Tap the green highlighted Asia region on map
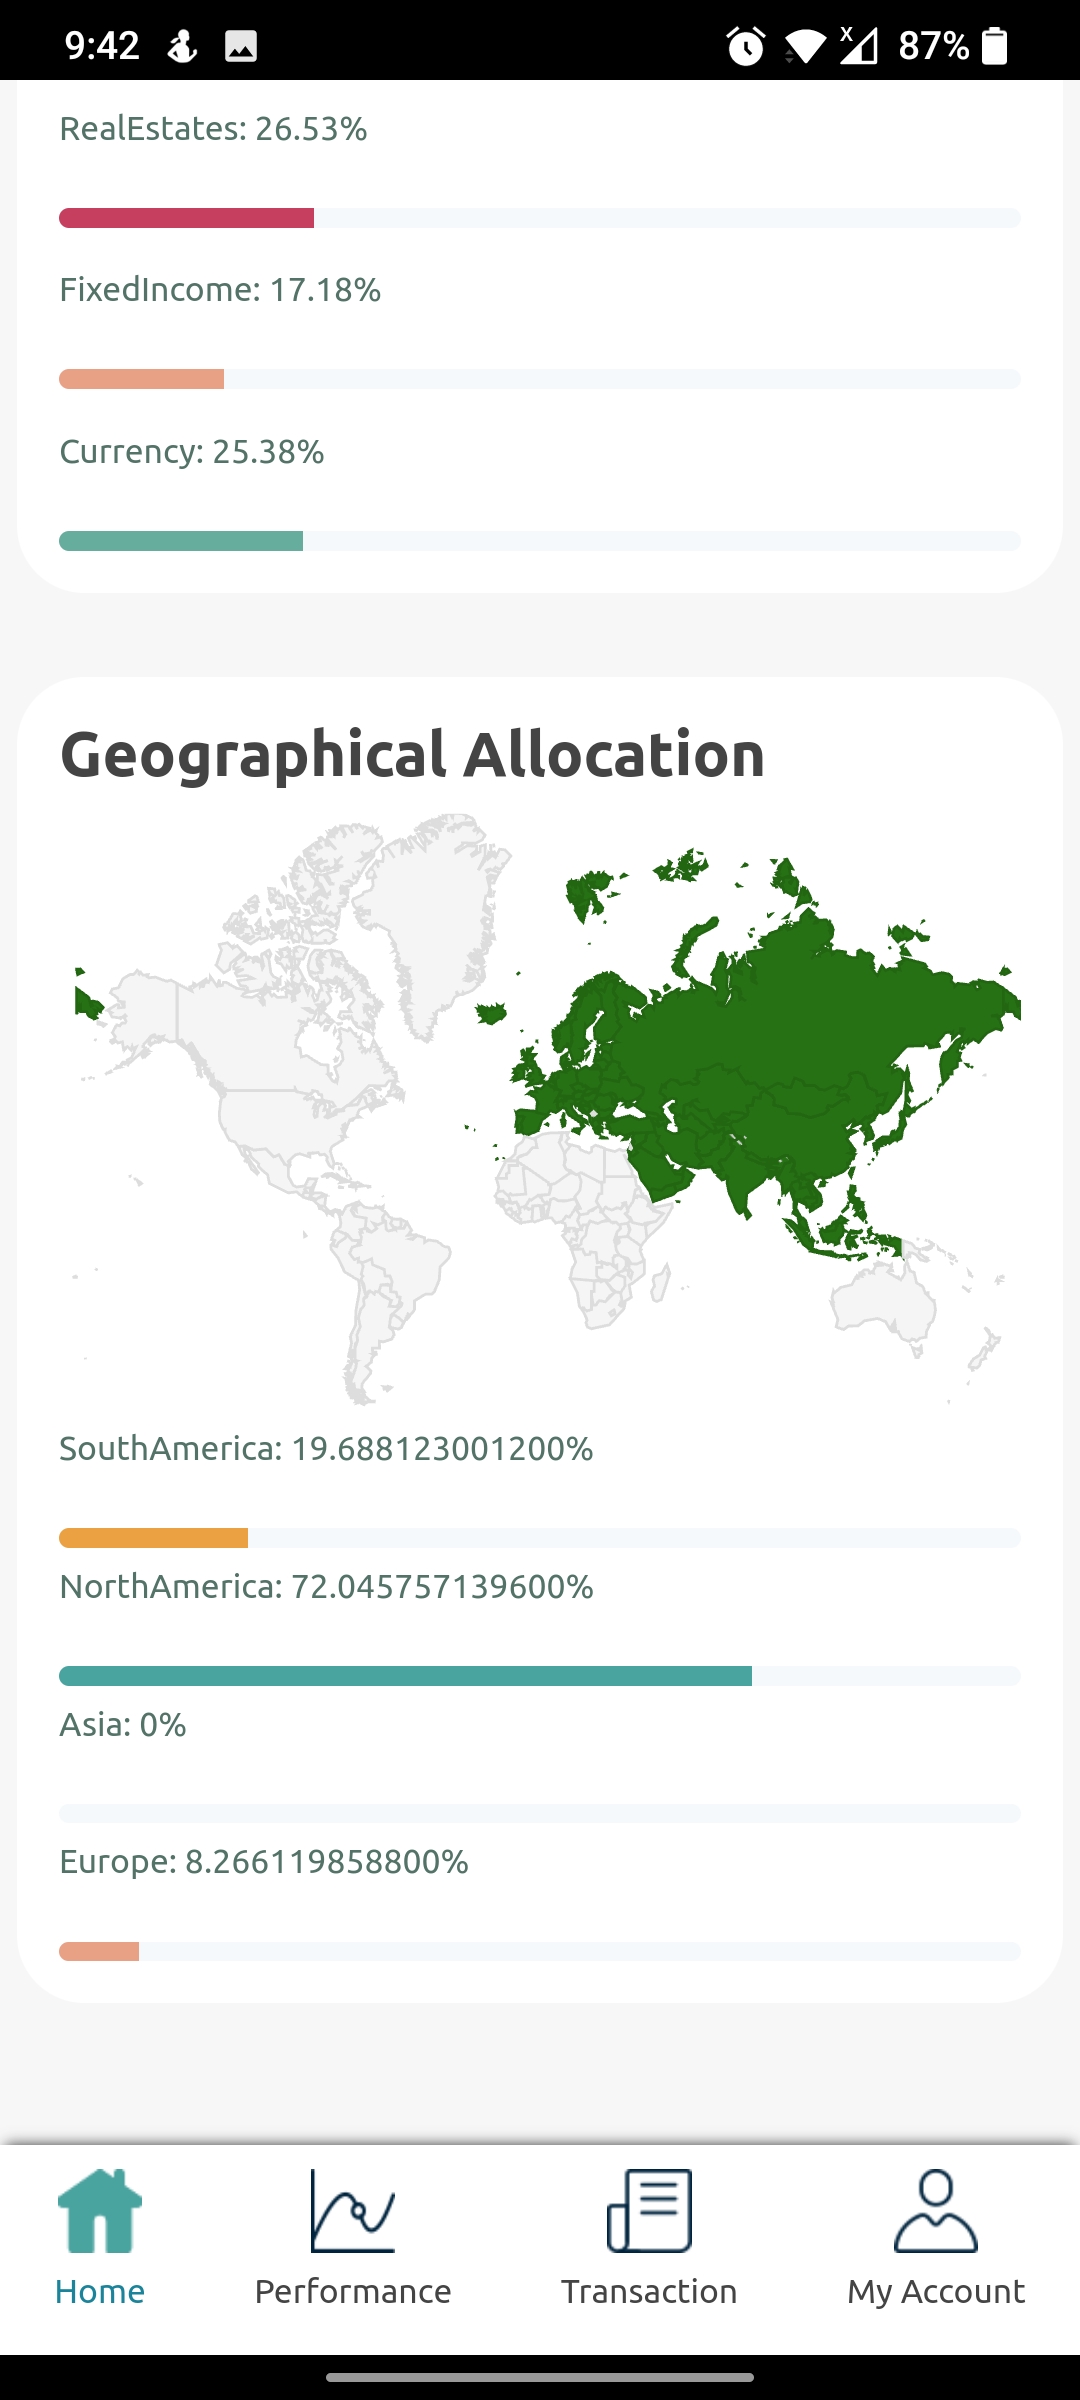 coord(800,1060)
